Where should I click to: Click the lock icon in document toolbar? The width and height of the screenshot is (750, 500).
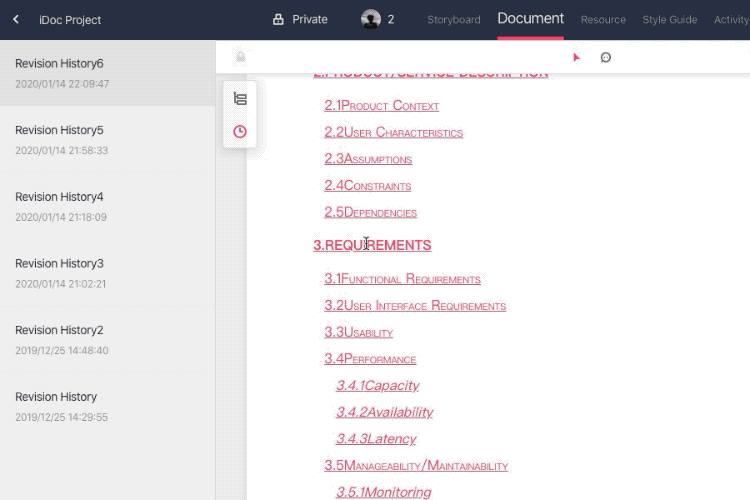pos(241,57)
